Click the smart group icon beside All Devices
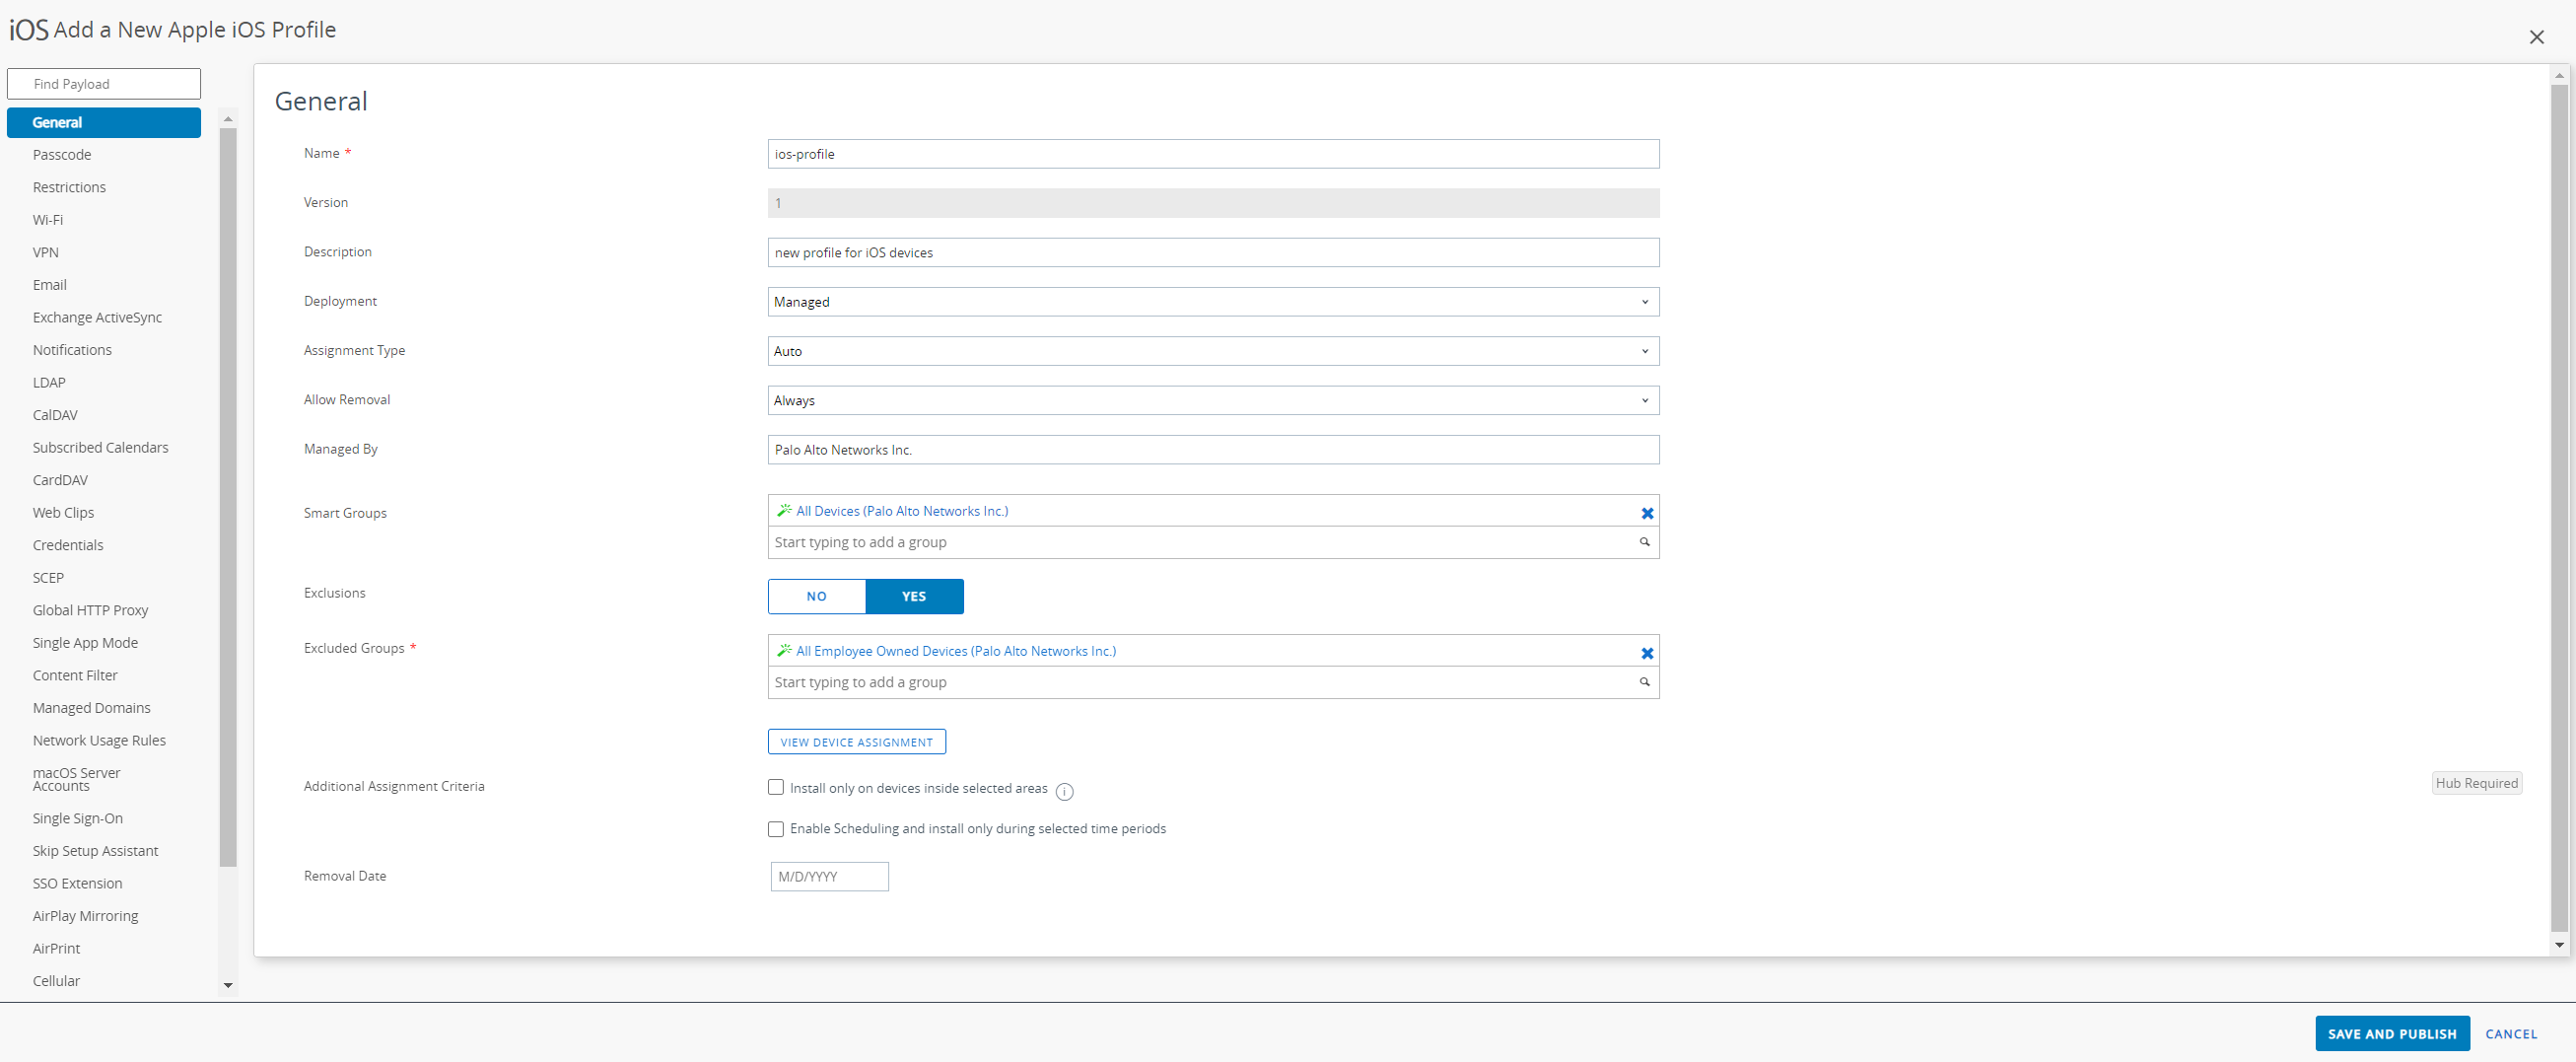 [x=783, y=510]
